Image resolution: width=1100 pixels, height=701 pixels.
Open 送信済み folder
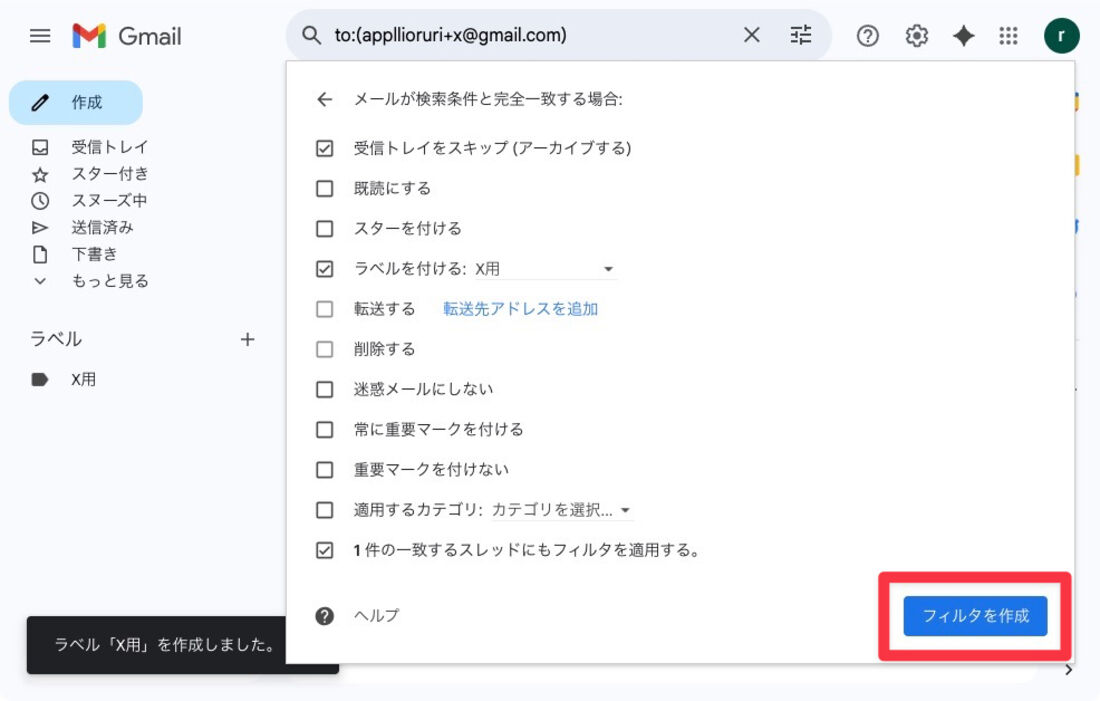(x=102, y=227)
